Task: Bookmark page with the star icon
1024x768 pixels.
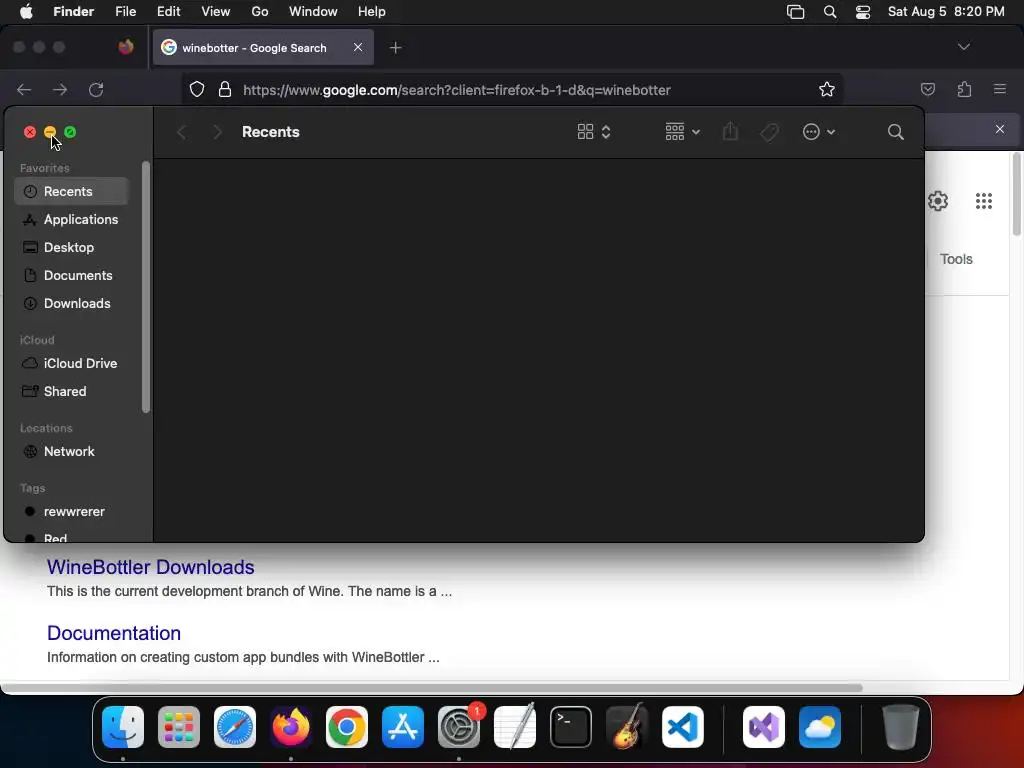Action: click(x=827, y=89)
